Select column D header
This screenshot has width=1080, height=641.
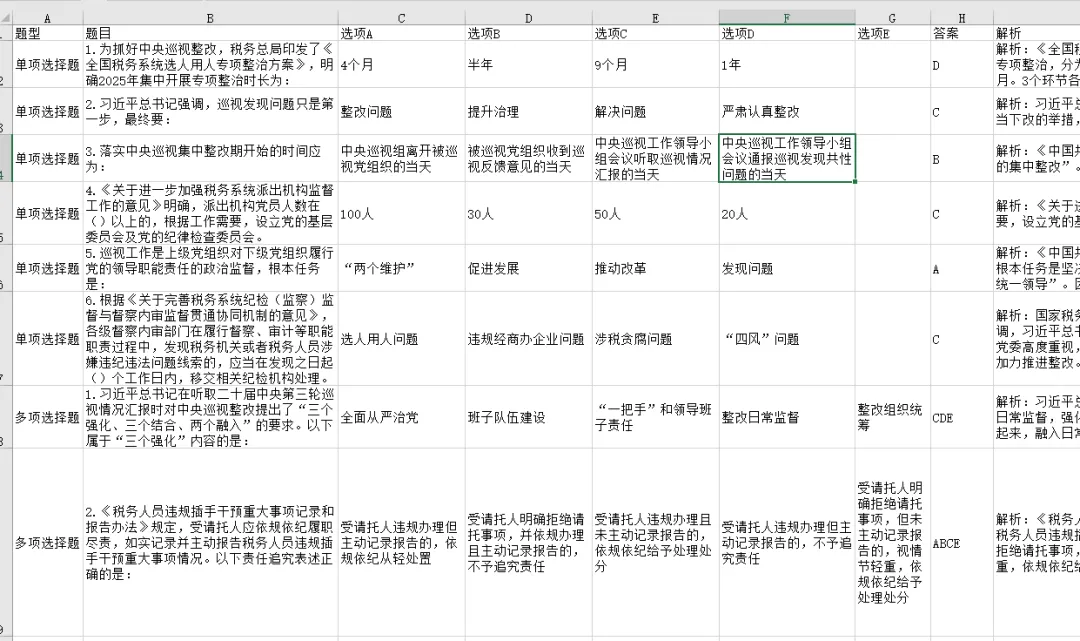528,19
